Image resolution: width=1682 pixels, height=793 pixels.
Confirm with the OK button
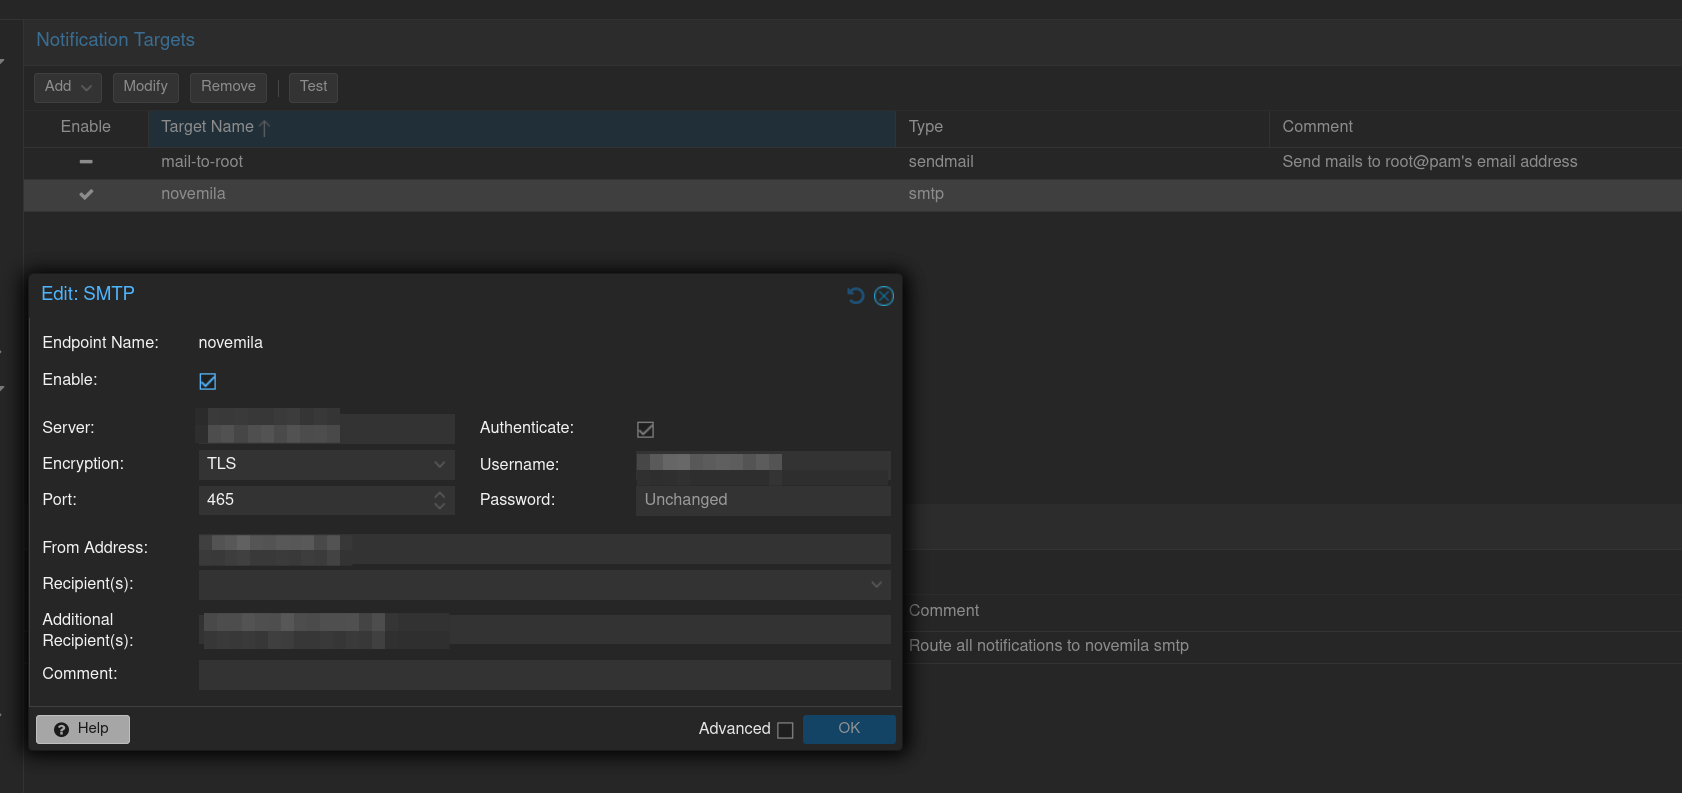[849, 729]
